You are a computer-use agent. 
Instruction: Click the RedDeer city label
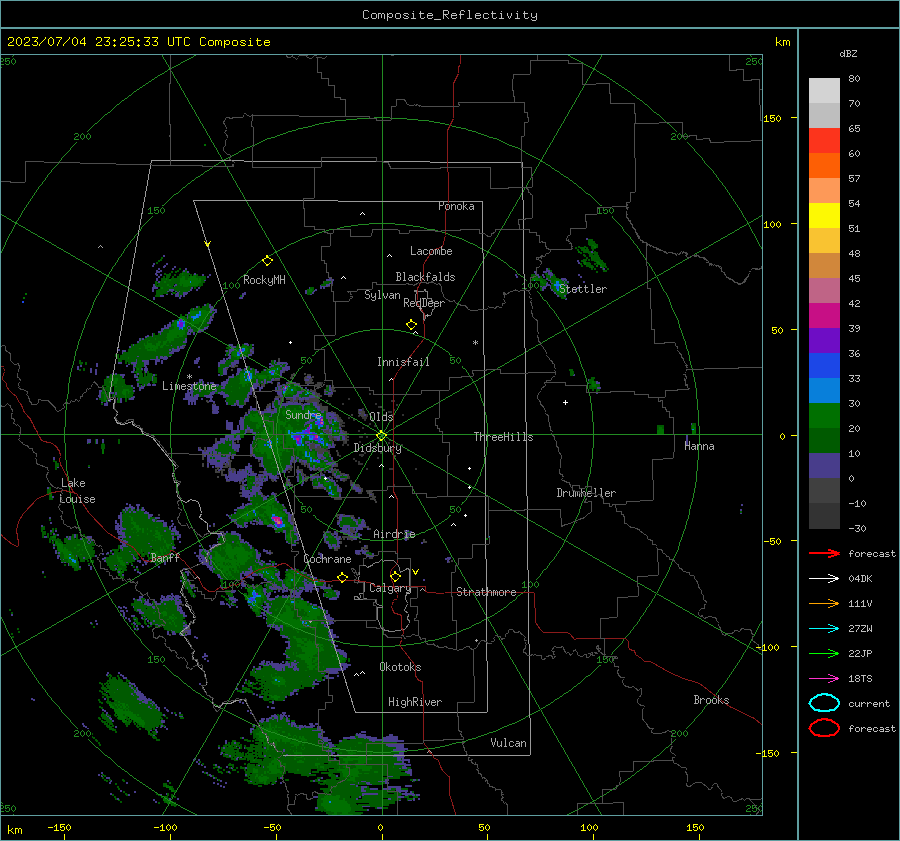pos(424,303)
